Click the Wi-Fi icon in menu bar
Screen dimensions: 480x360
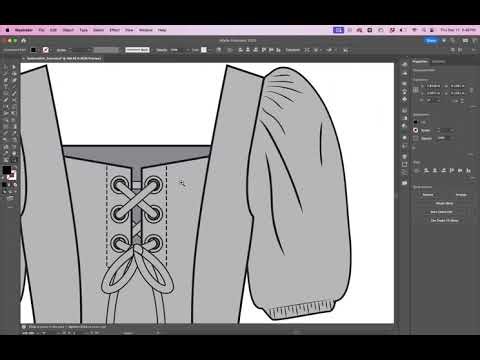tap(414, 30)
